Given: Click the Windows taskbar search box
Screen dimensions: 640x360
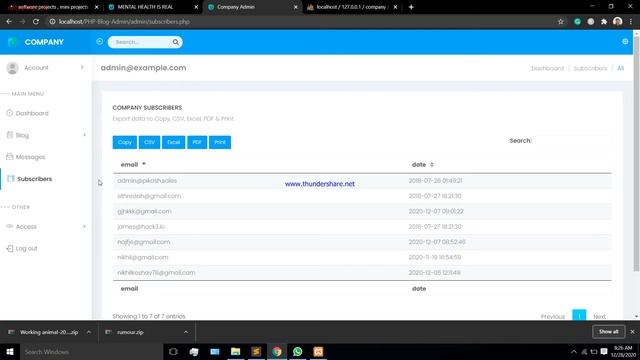Looking at the screenshot, I should 91,352.
